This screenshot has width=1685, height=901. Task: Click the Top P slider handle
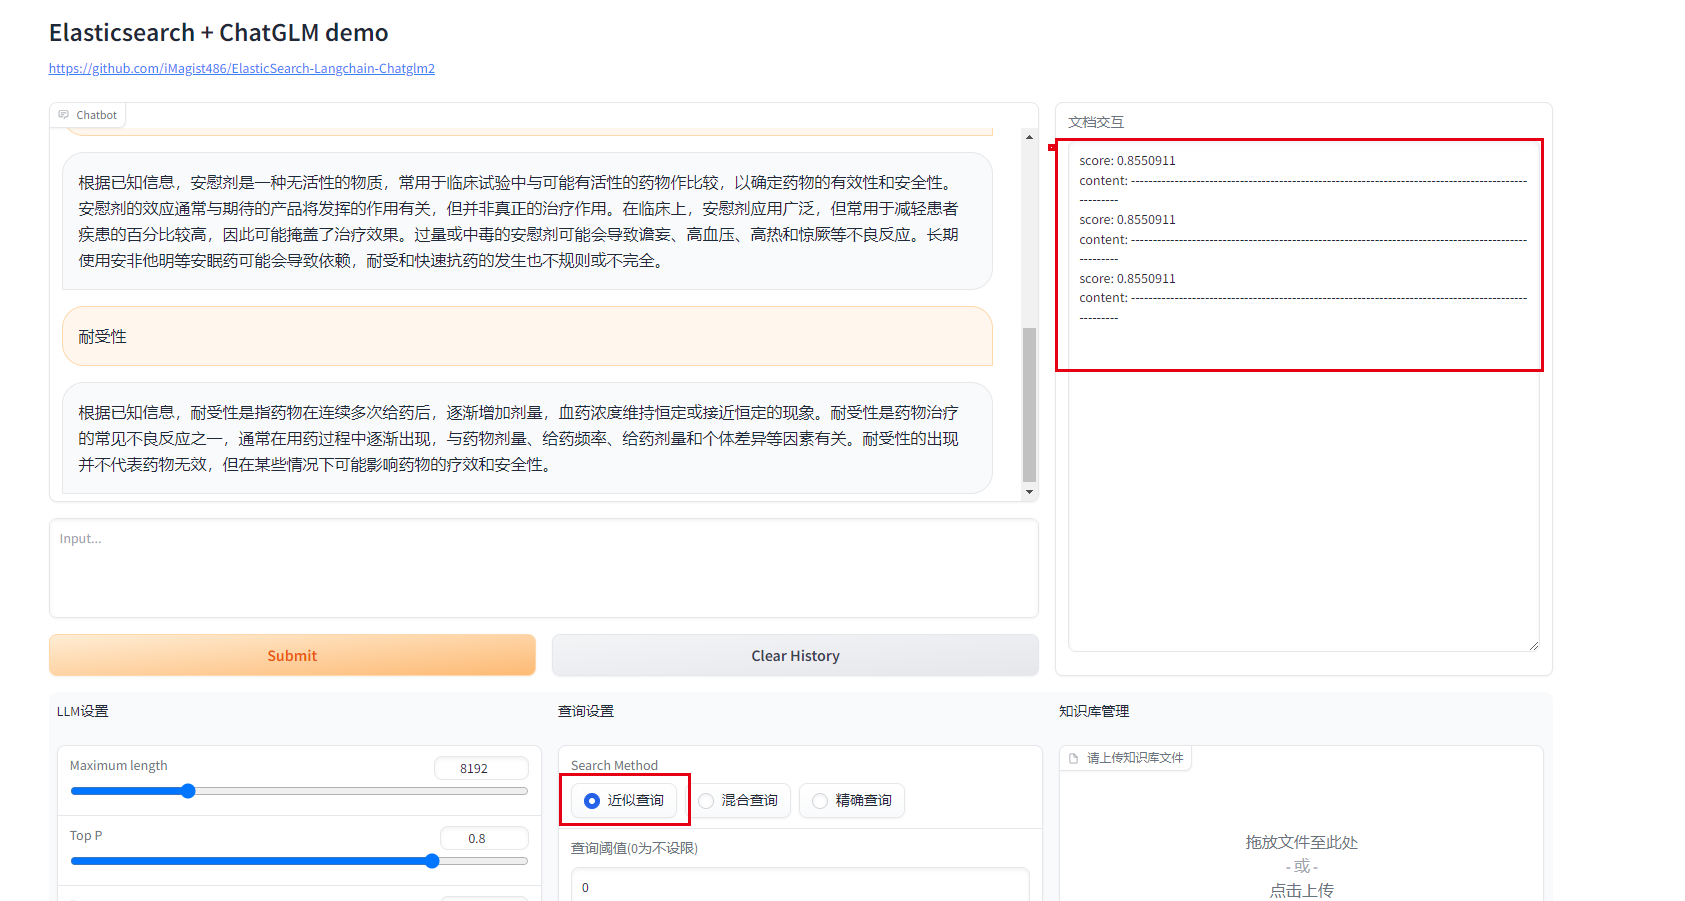pyautogui.click(x=431, y=861)
